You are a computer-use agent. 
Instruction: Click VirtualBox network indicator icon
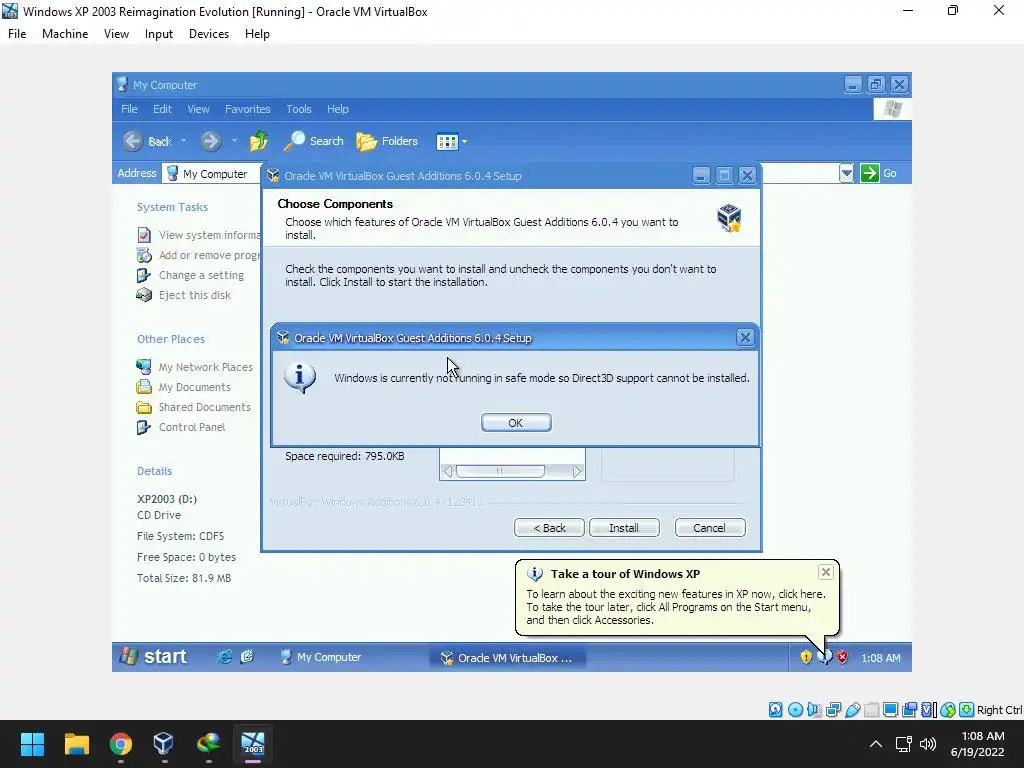pos(833,710)
